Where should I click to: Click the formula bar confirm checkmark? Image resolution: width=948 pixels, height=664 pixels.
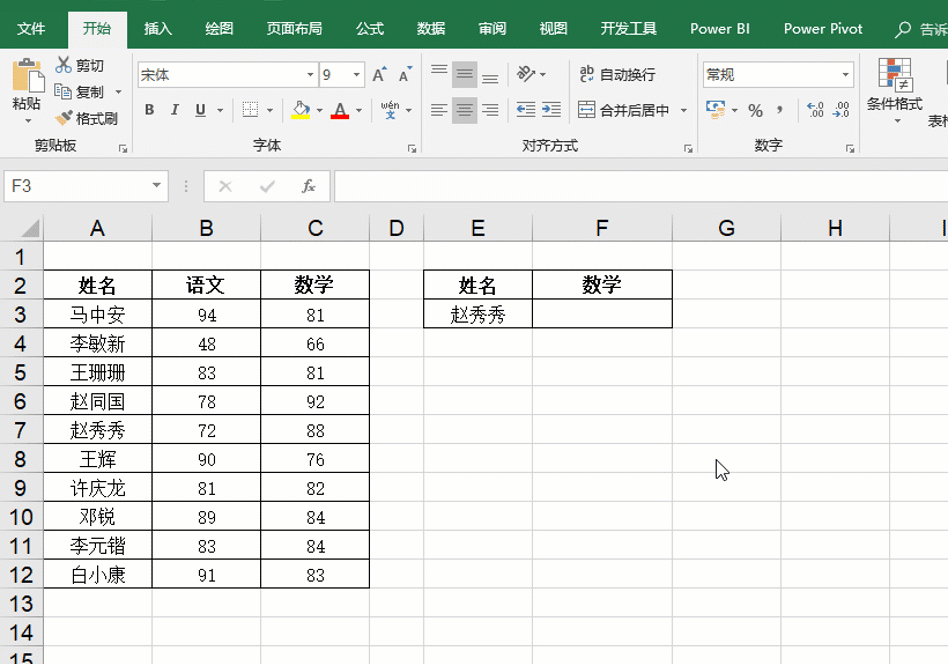[x=267, y=186]
